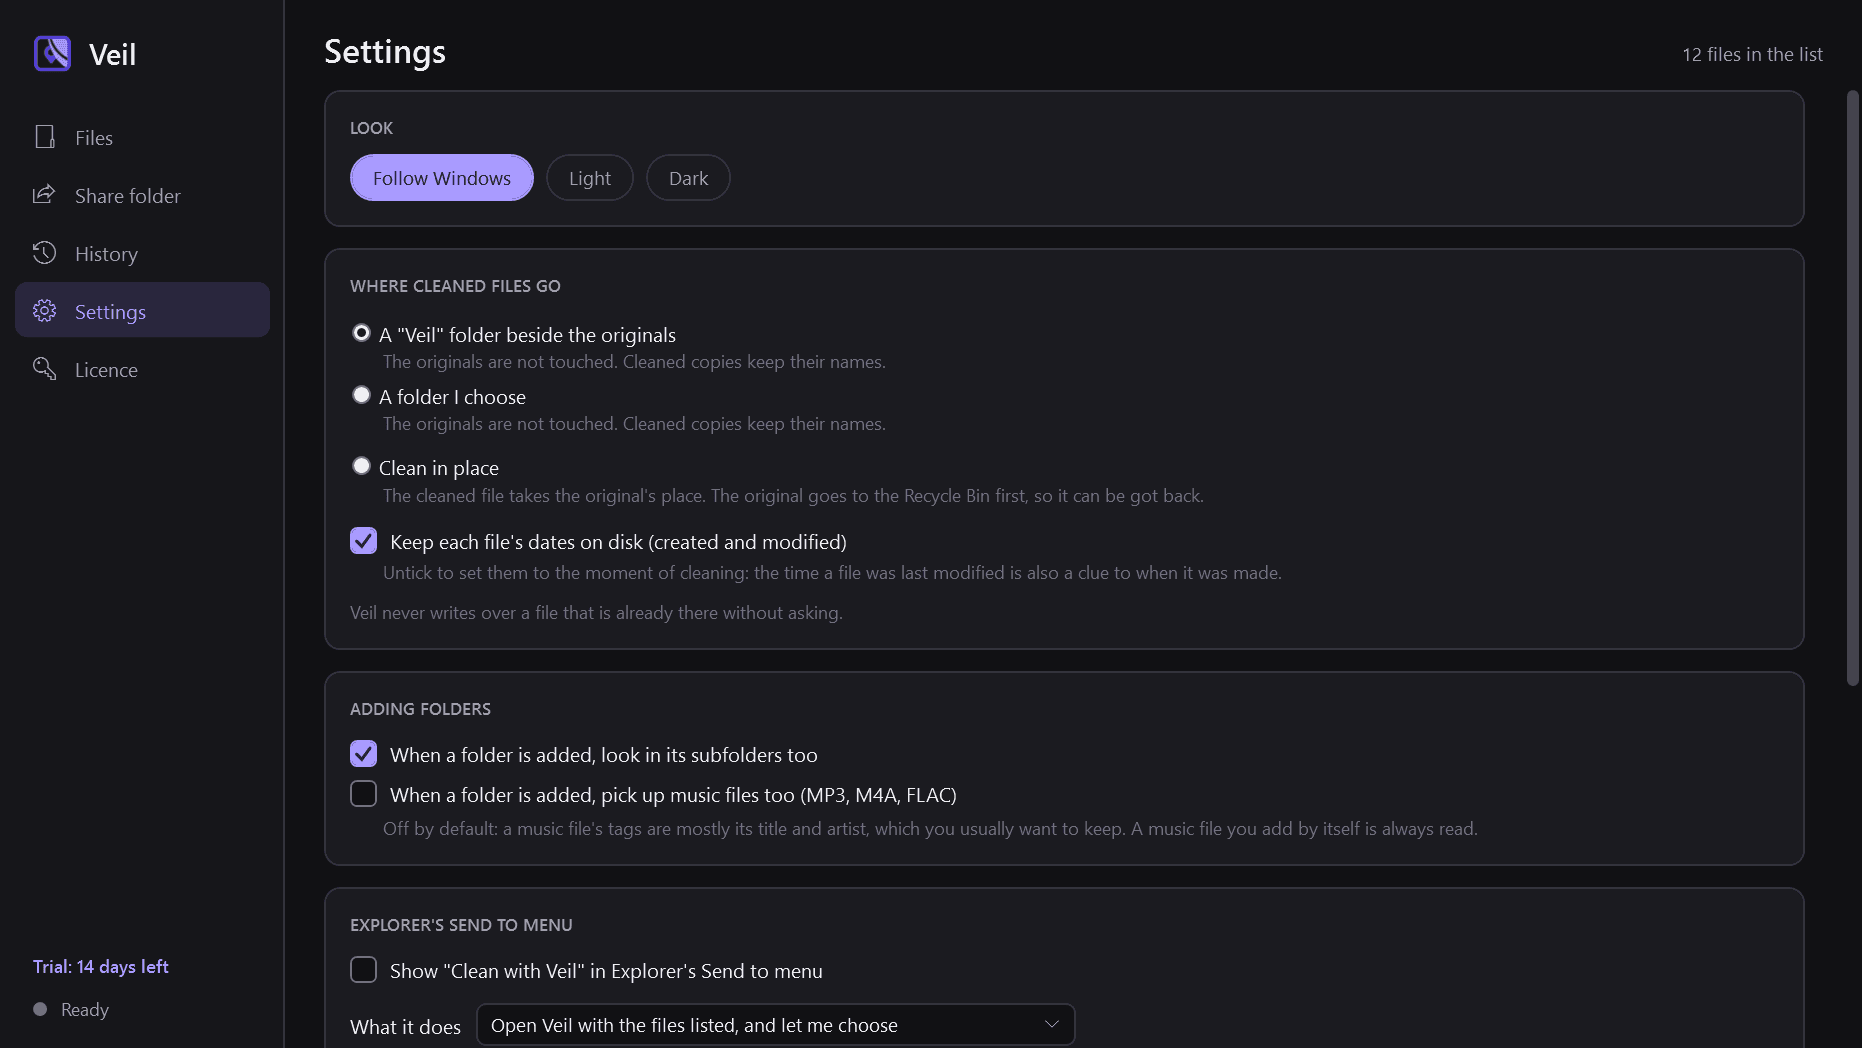The height and width of the screenshot is (1048, 1862).
Task: Open the History page label
Action: coord(106,254)
